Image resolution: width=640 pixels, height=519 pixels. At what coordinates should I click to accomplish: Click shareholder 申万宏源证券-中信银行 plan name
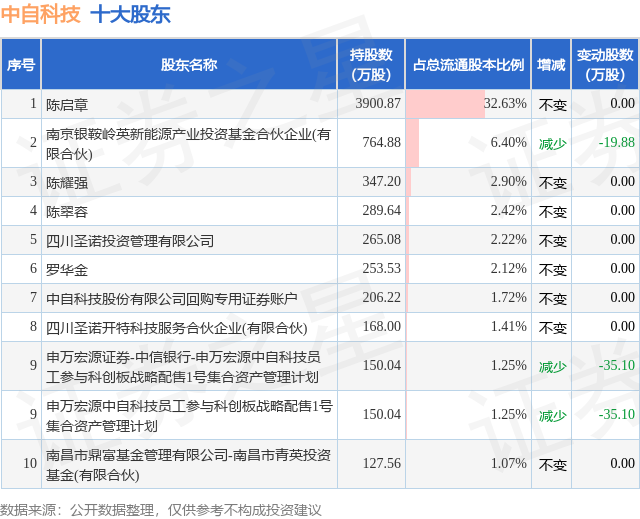183,367
